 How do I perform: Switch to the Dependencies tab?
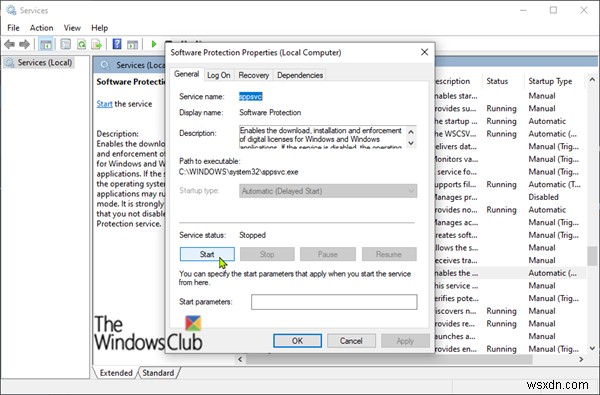pos(300,75)
